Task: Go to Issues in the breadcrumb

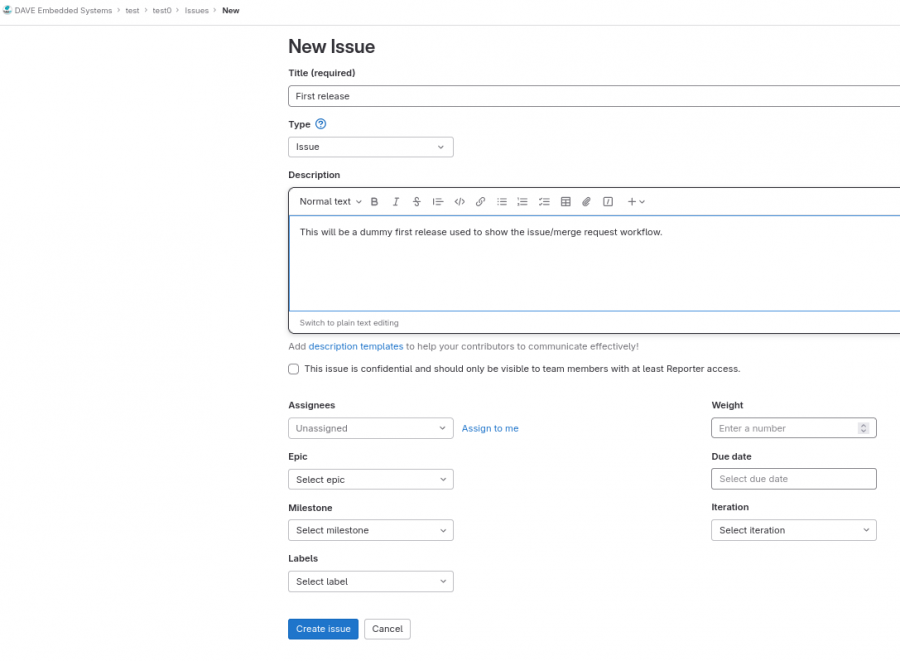Action: point(197,10)
